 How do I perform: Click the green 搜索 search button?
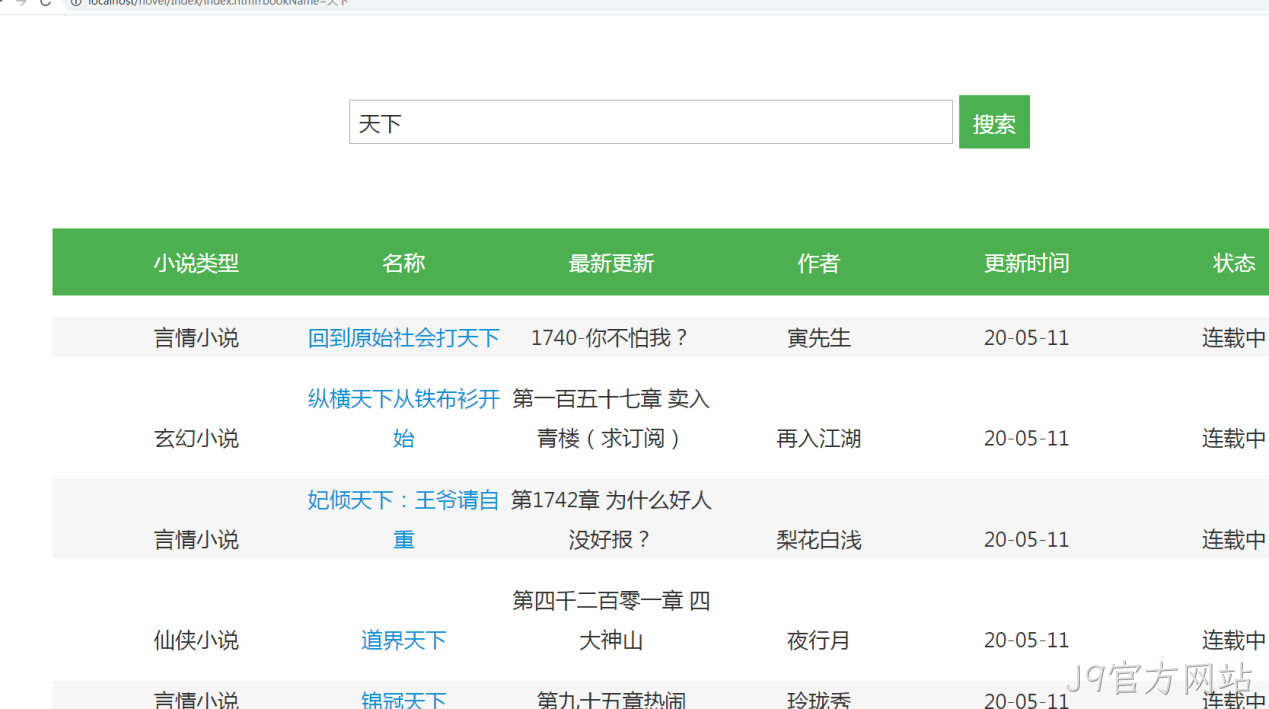point(994,122)
